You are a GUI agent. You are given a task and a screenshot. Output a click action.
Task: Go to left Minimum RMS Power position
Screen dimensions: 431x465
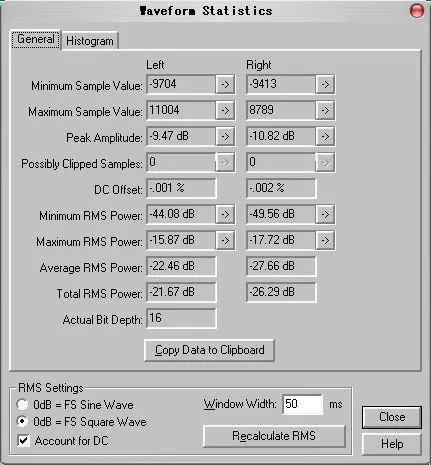coord(225,214)
